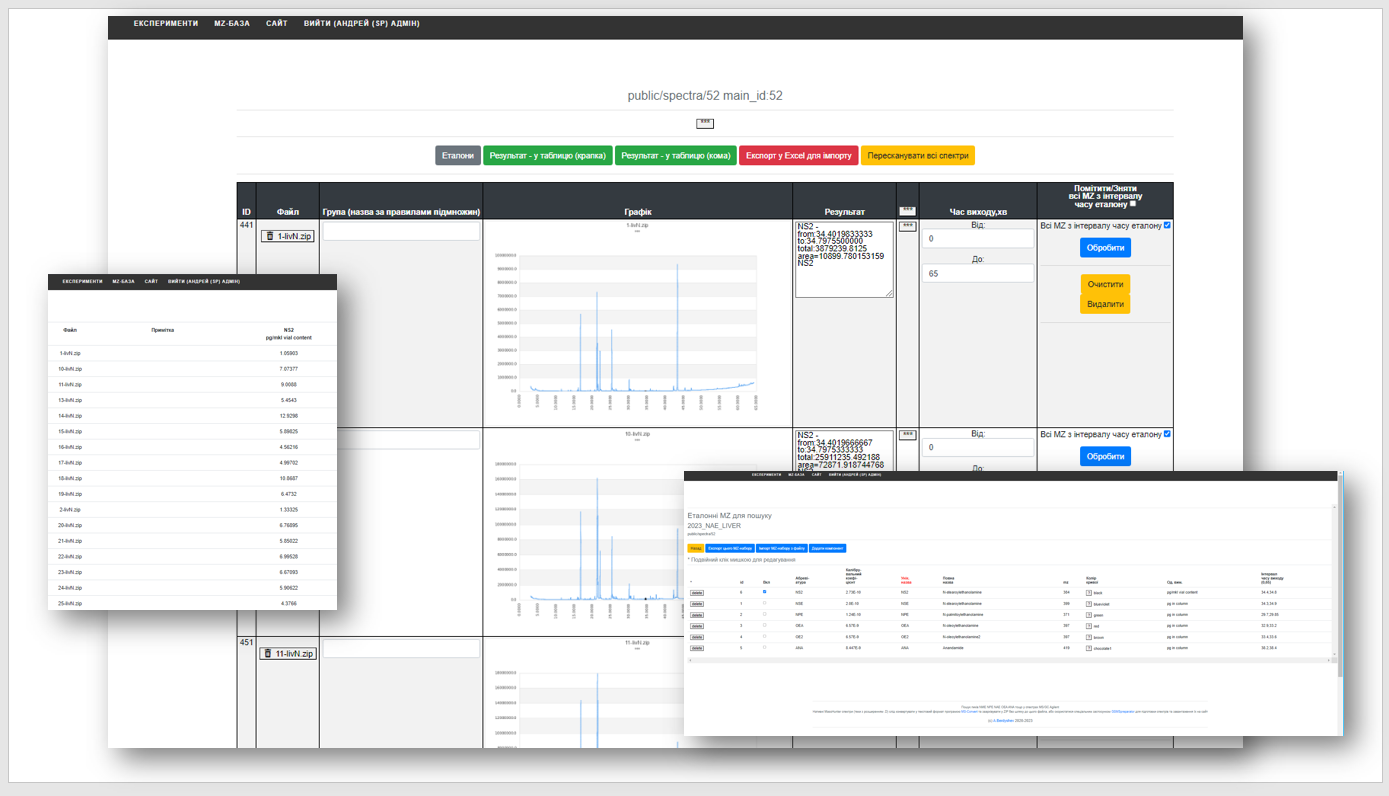The width and height of the screenshot is (1389, 796).
Task: Click *** button in table header column
Action: [x=907, y=211]
